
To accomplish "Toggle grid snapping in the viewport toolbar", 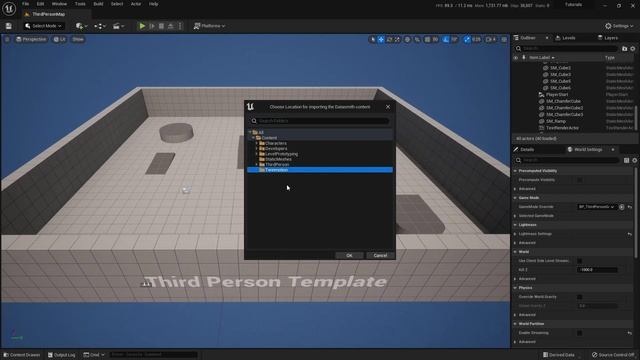I will (427, 40).
